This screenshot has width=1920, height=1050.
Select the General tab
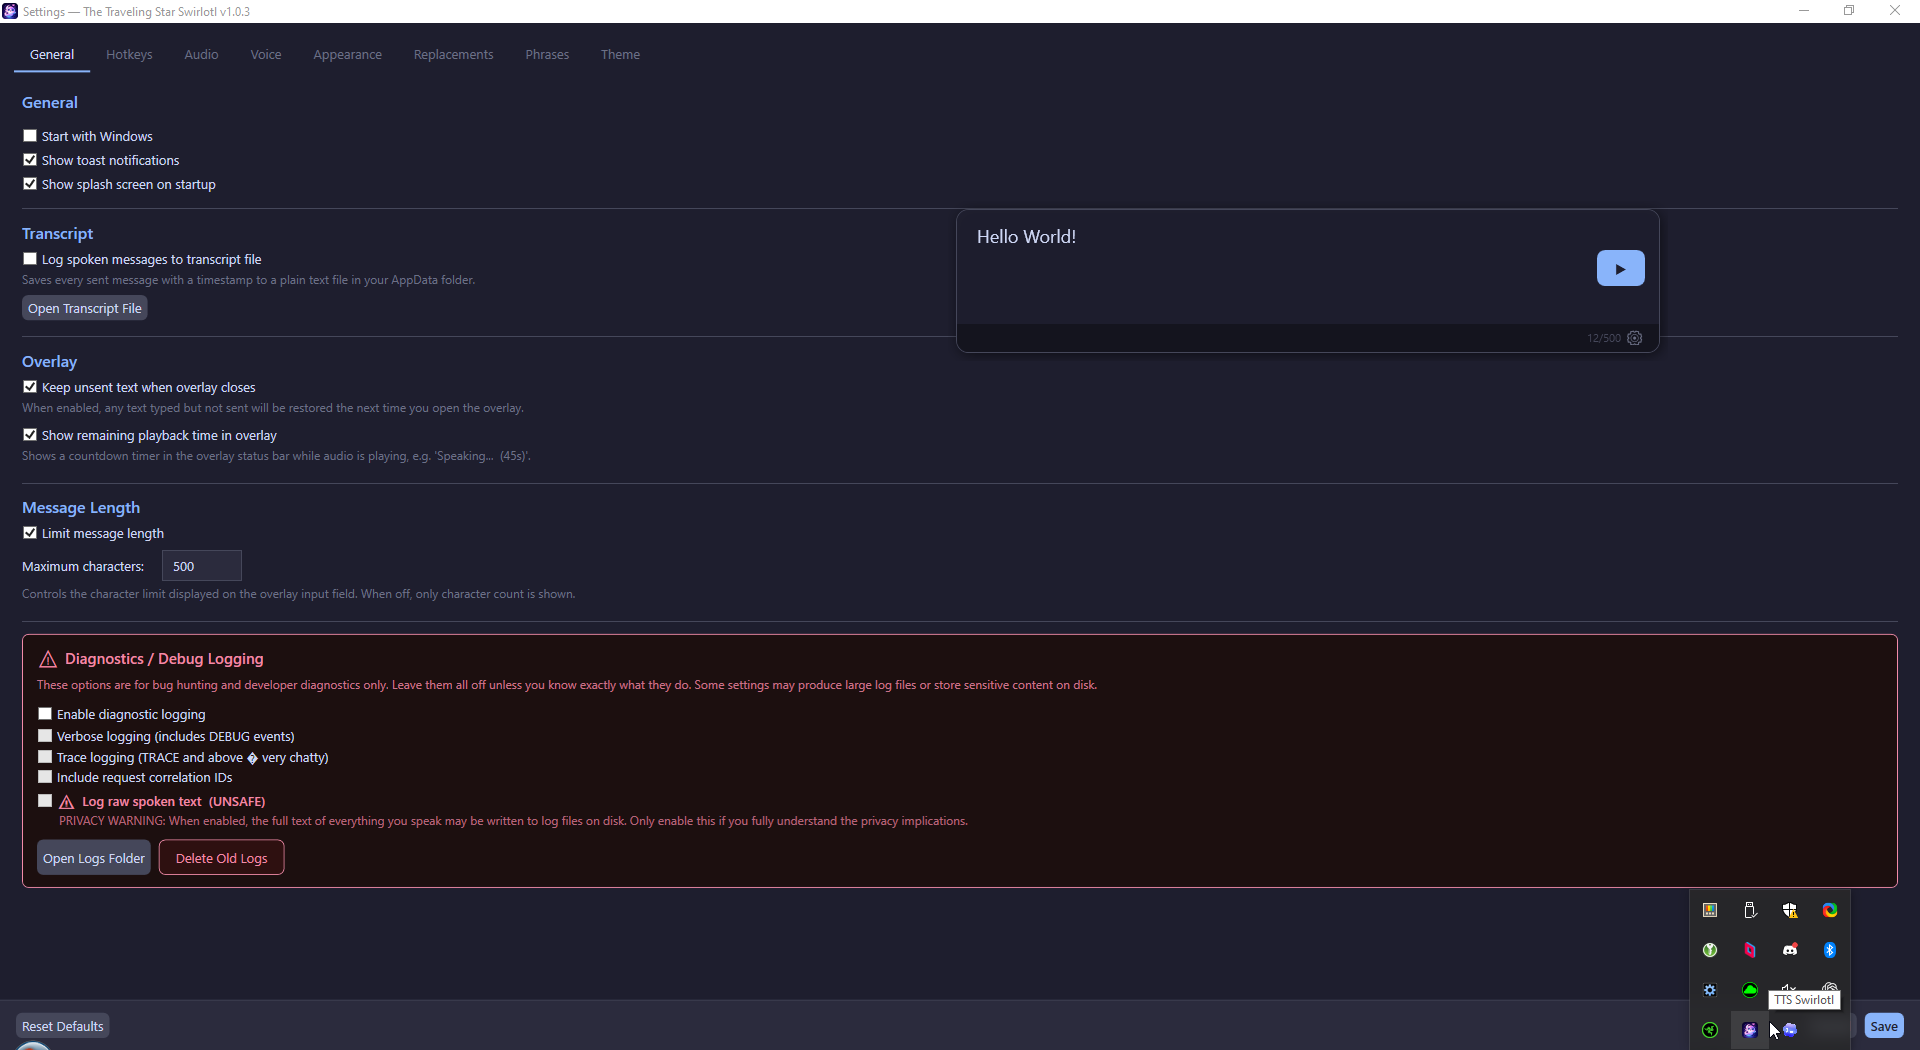[52, 55]
